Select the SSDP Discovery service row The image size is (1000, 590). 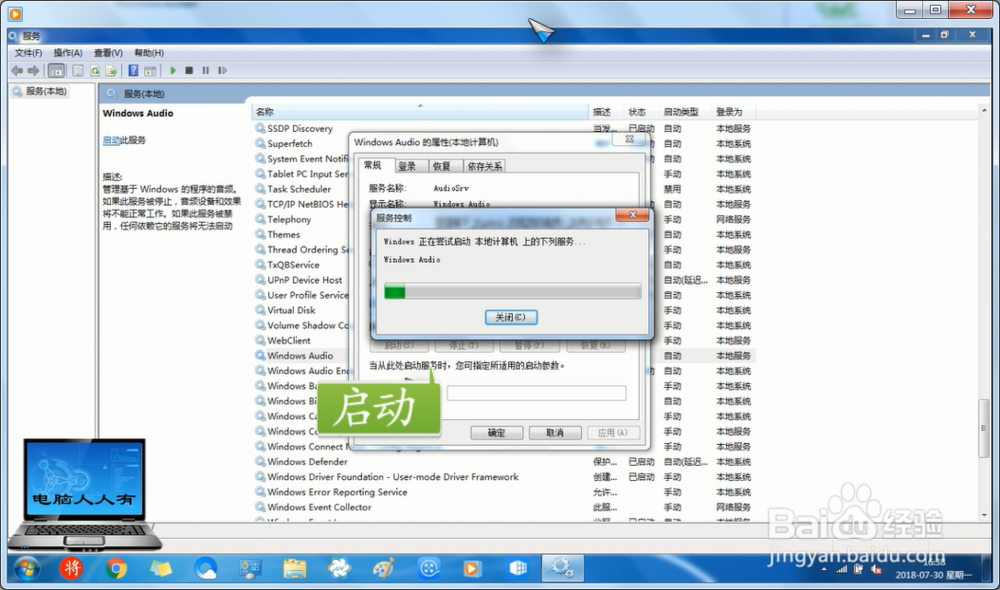300,129
